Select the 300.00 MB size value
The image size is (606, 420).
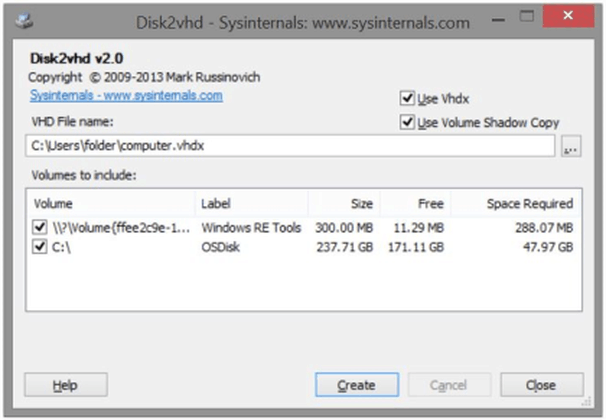click(344, 228)
